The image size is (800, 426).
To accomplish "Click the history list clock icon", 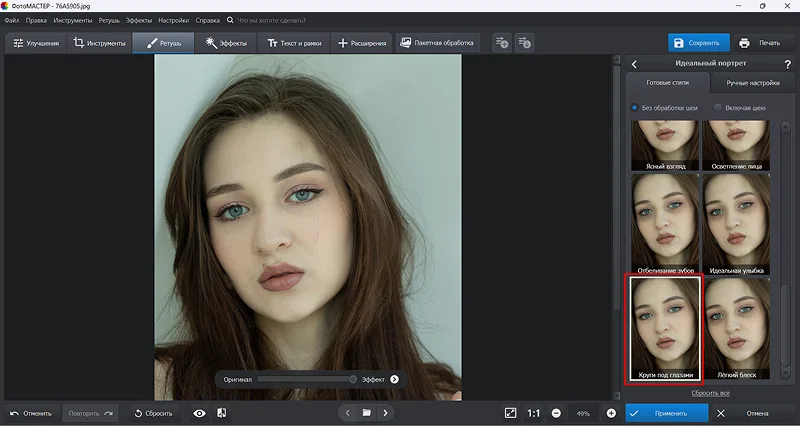I will pyautogui.click(x=524, y=43).
